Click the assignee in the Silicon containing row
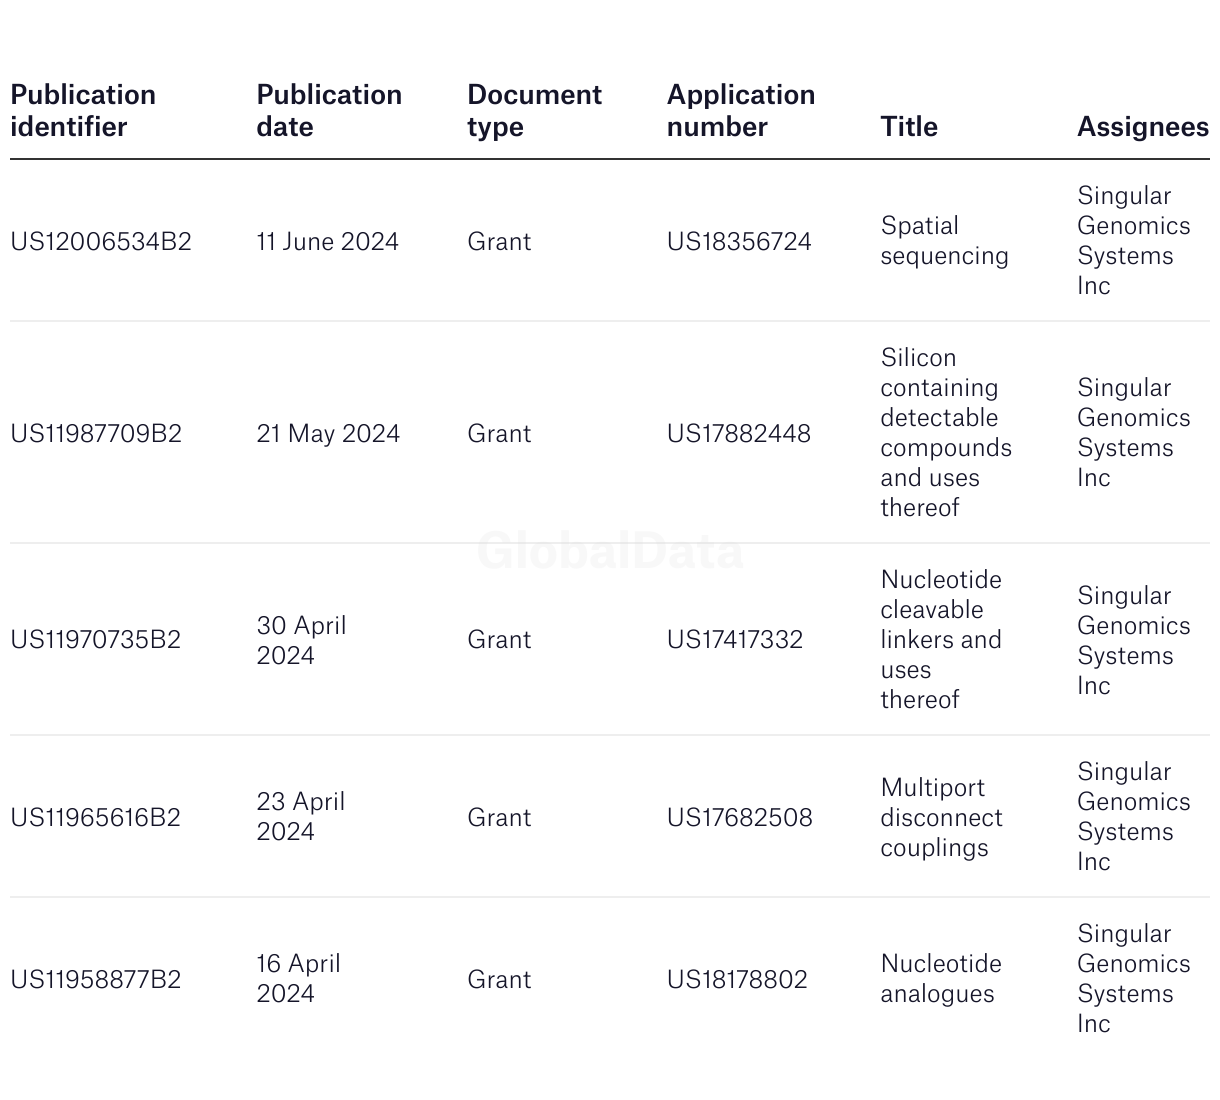The width and height of the screenshot is (1220, 1100). 1134,433
